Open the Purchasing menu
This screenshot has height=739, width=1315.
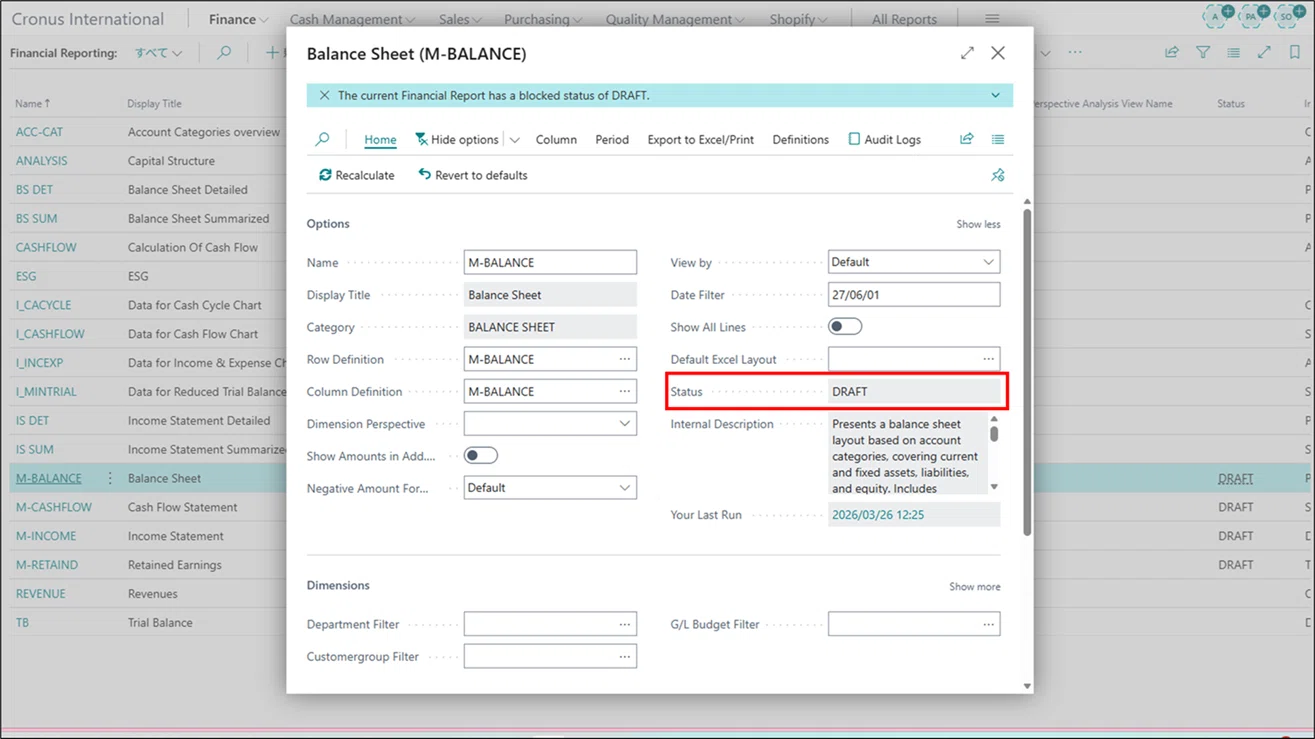(x=543, y=19)
